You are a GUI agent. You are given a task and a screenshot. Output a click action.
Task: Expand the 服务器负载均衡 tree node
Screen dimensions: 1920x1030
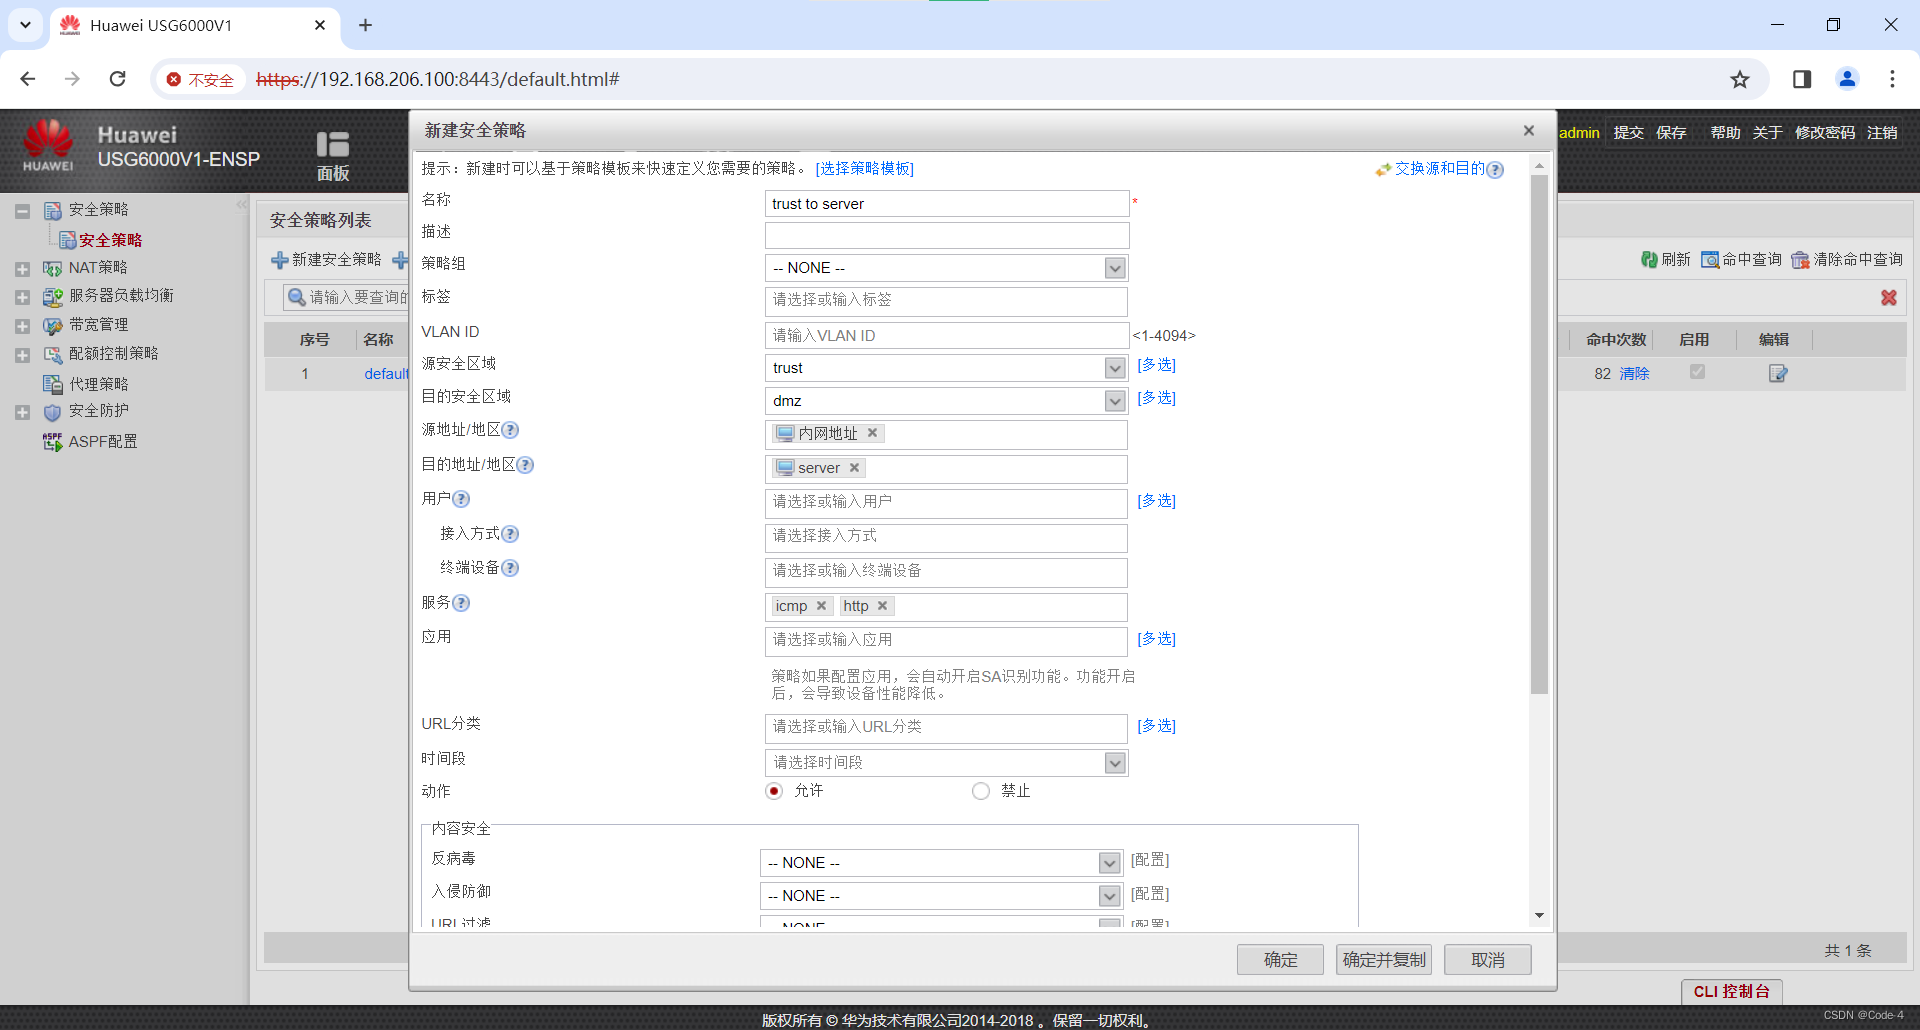22,297
